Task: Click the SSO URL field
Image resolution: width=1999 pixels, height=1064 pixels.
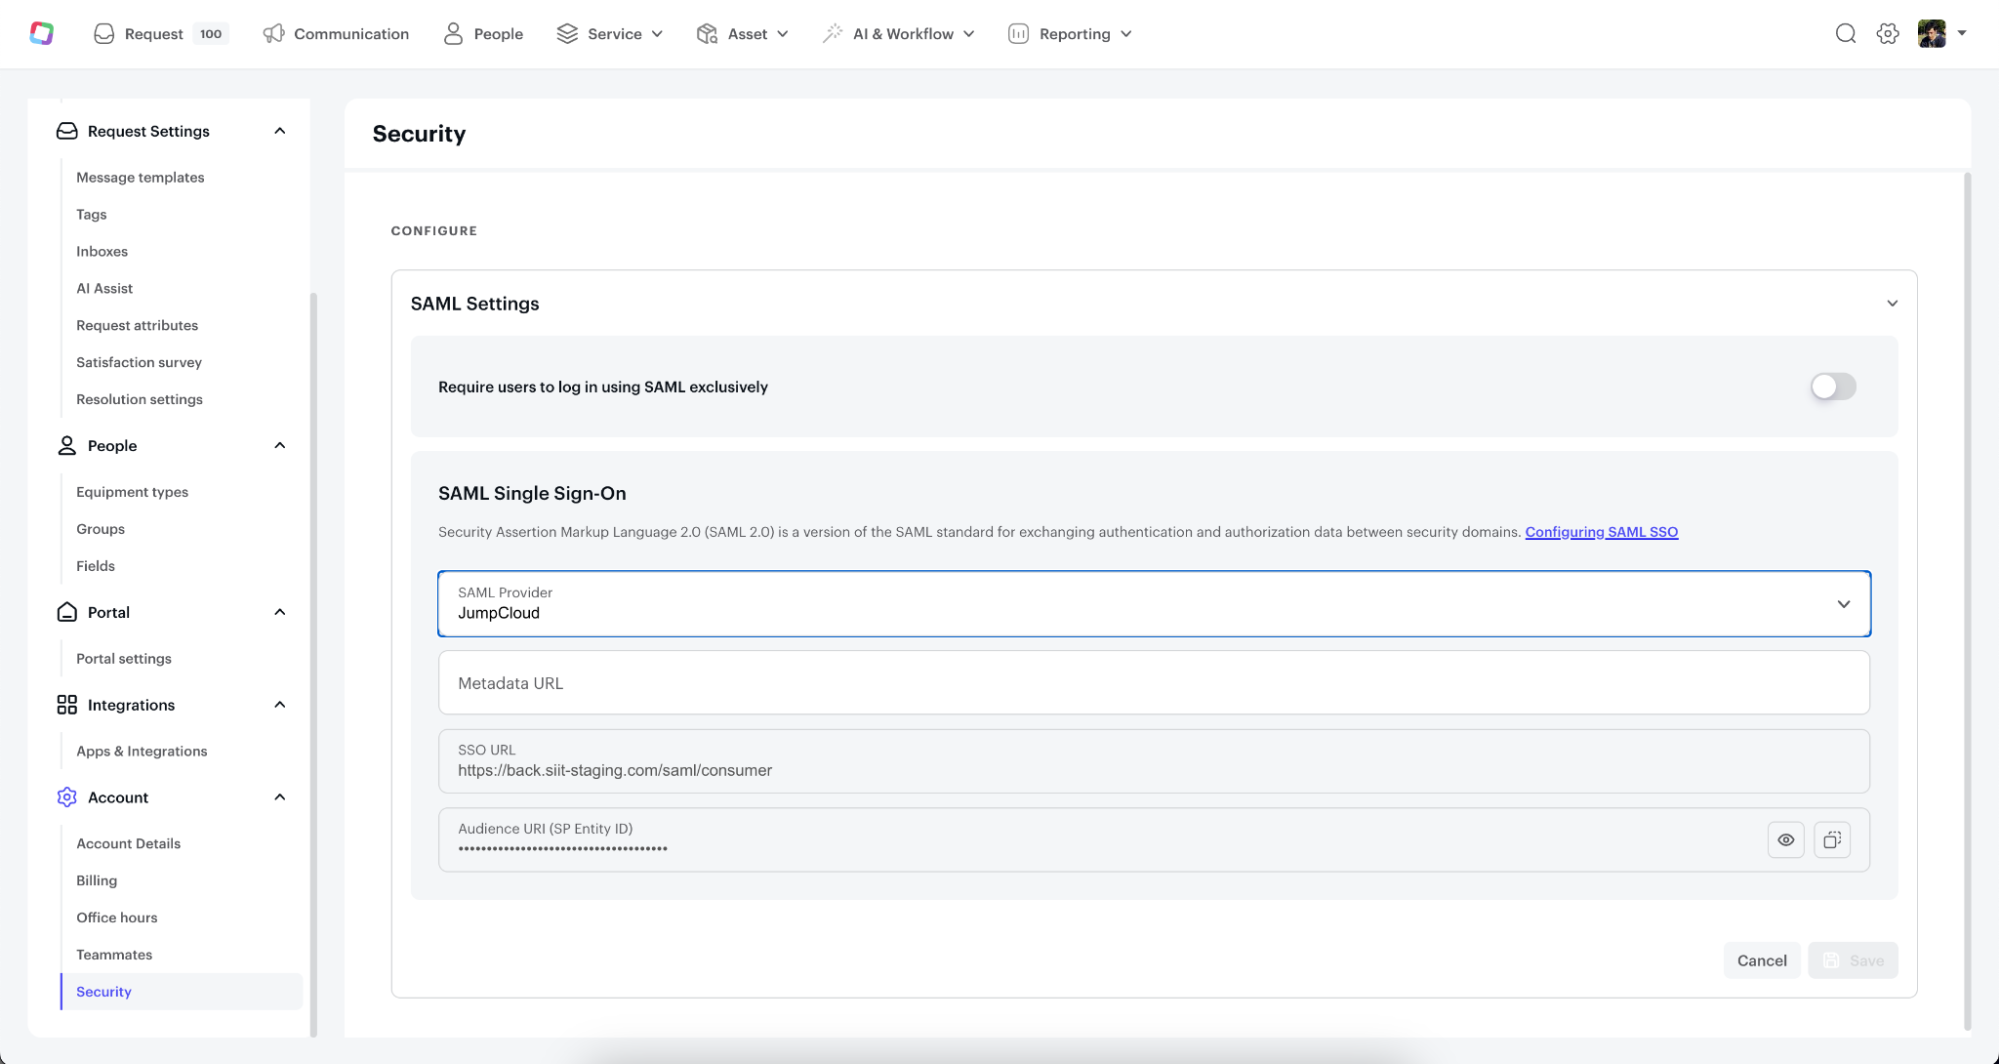Action: click(x=1153, y=761)
